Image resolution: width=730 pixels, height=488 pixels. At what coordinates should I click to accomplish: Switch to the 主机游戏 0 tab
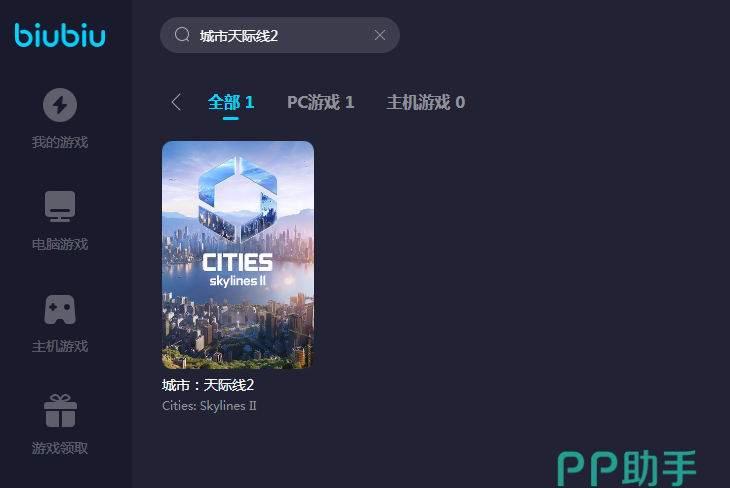pyautogui.click(x=426, y=102)
